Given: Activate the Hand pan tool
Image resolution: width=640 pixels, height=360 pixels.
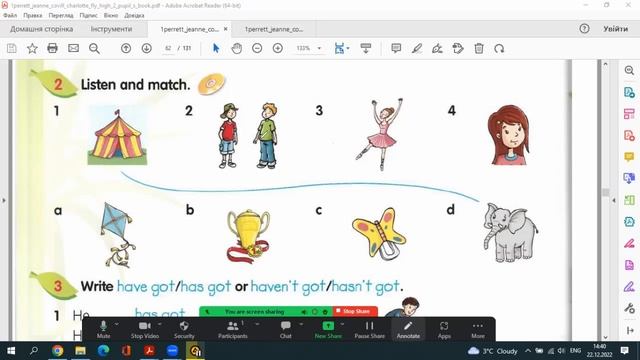Looking at the screenshot, I should tap(237, 48).
